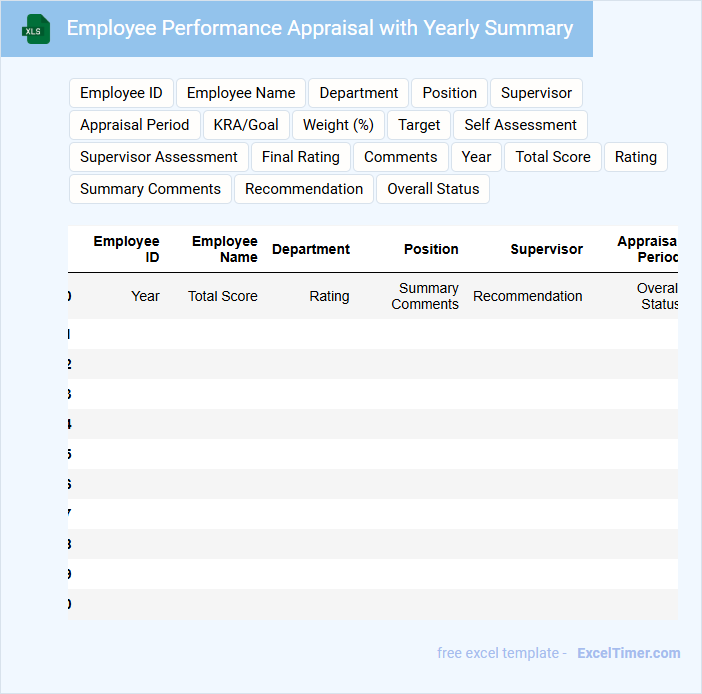Click the Overall Status tag
The width and height of the screenshot is (702, 694).
[x=433, y=189]
